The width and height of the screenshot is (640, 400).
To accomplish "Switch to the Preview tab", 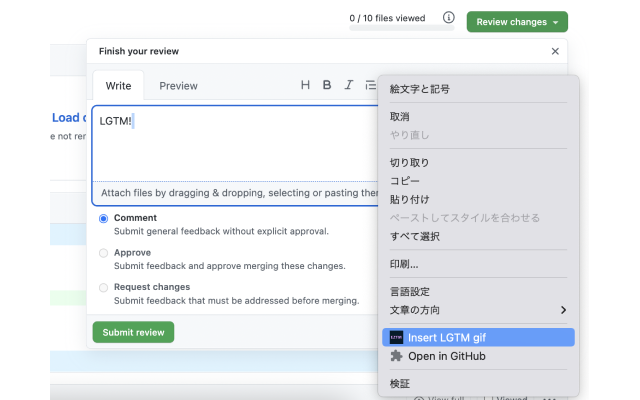I will (x=178, y=86).
